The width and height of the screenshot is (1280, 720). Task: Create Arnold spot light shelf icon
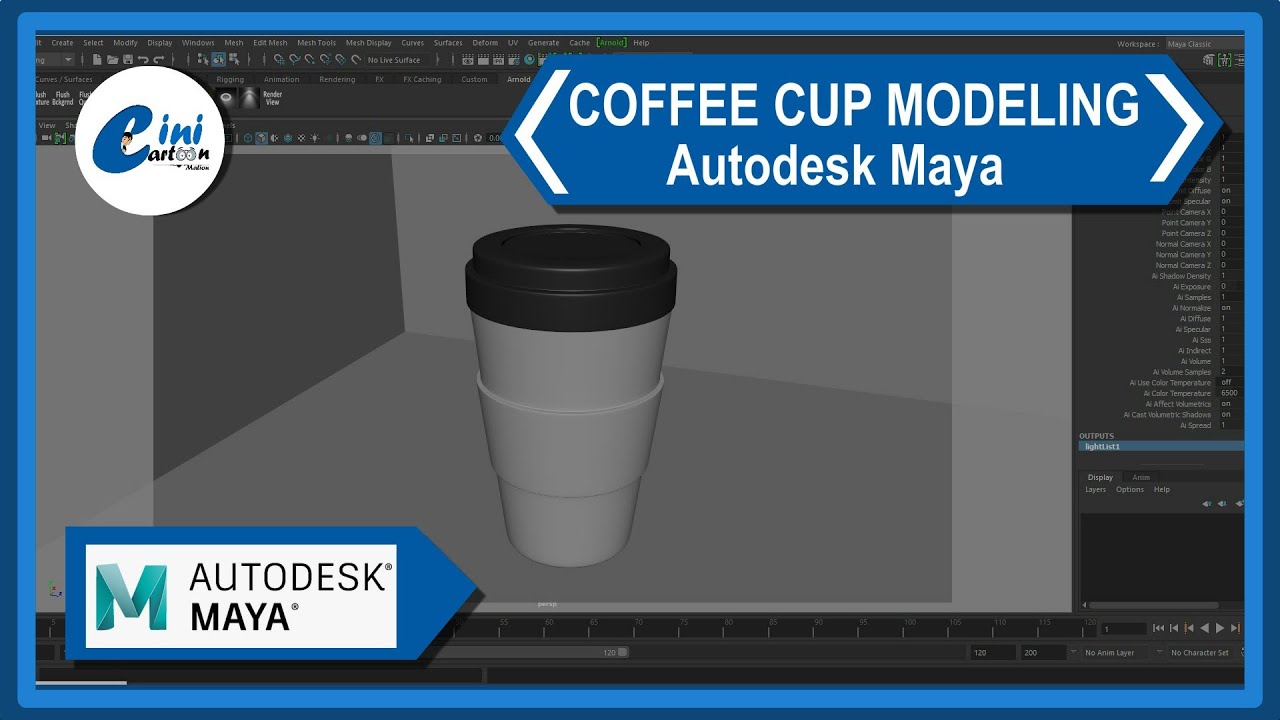(x=249, y=98)
